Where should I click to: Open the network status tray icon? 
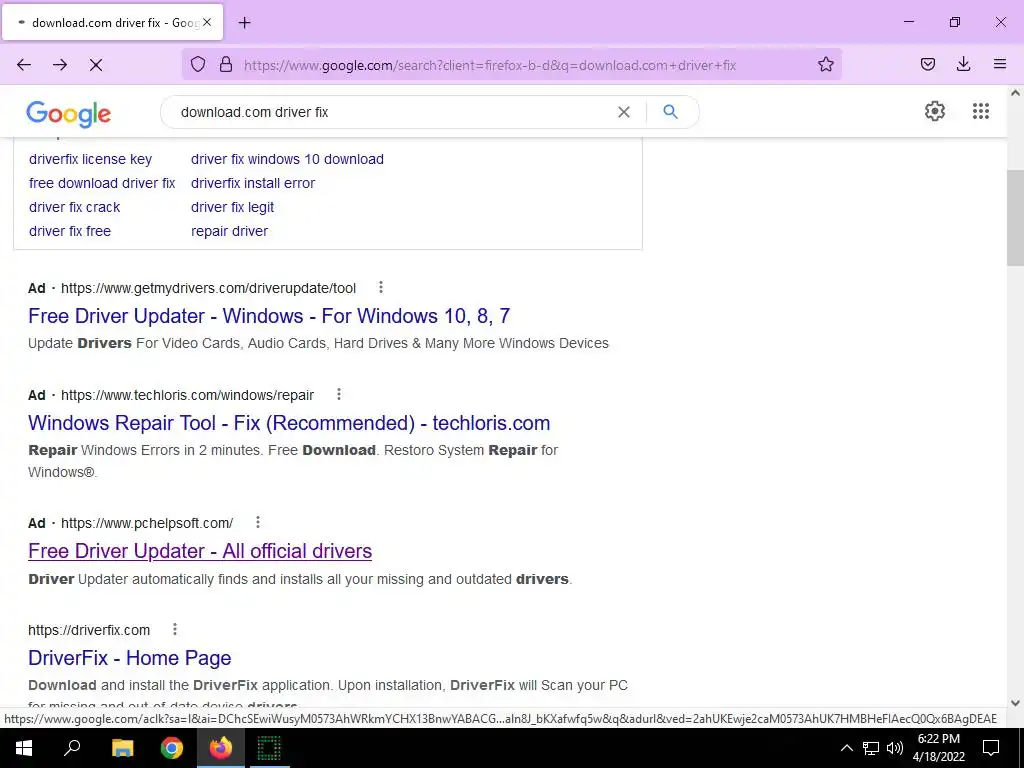pyautogui.click(x=871, y=748)
